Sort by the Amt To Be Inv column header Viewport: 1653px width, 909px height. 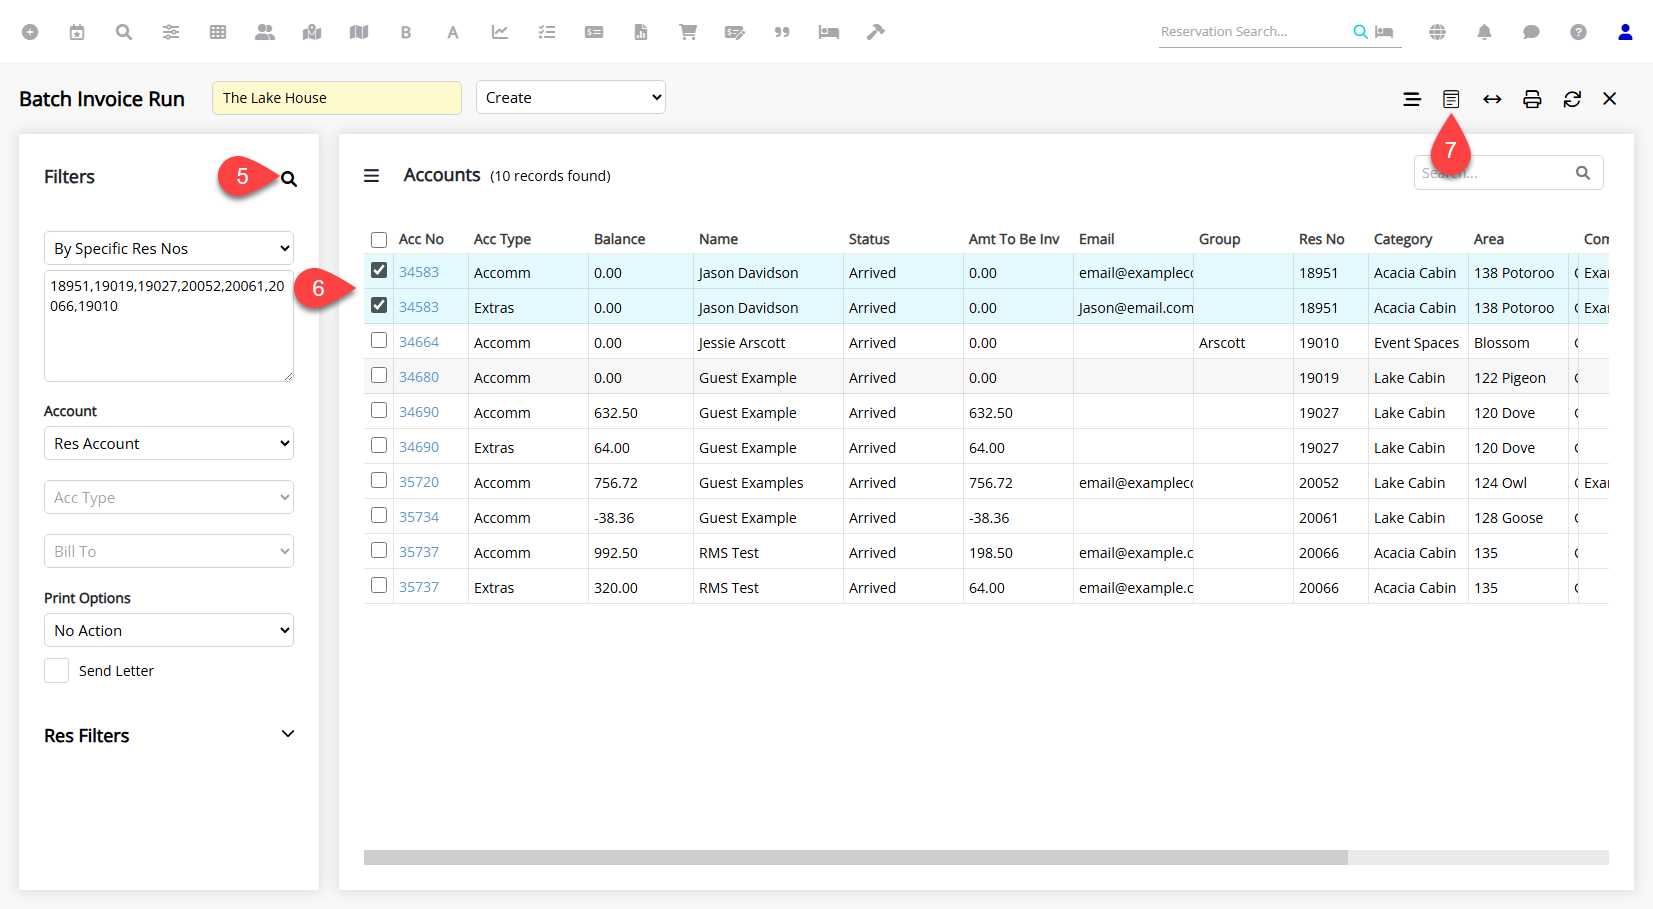(1014, 239)
